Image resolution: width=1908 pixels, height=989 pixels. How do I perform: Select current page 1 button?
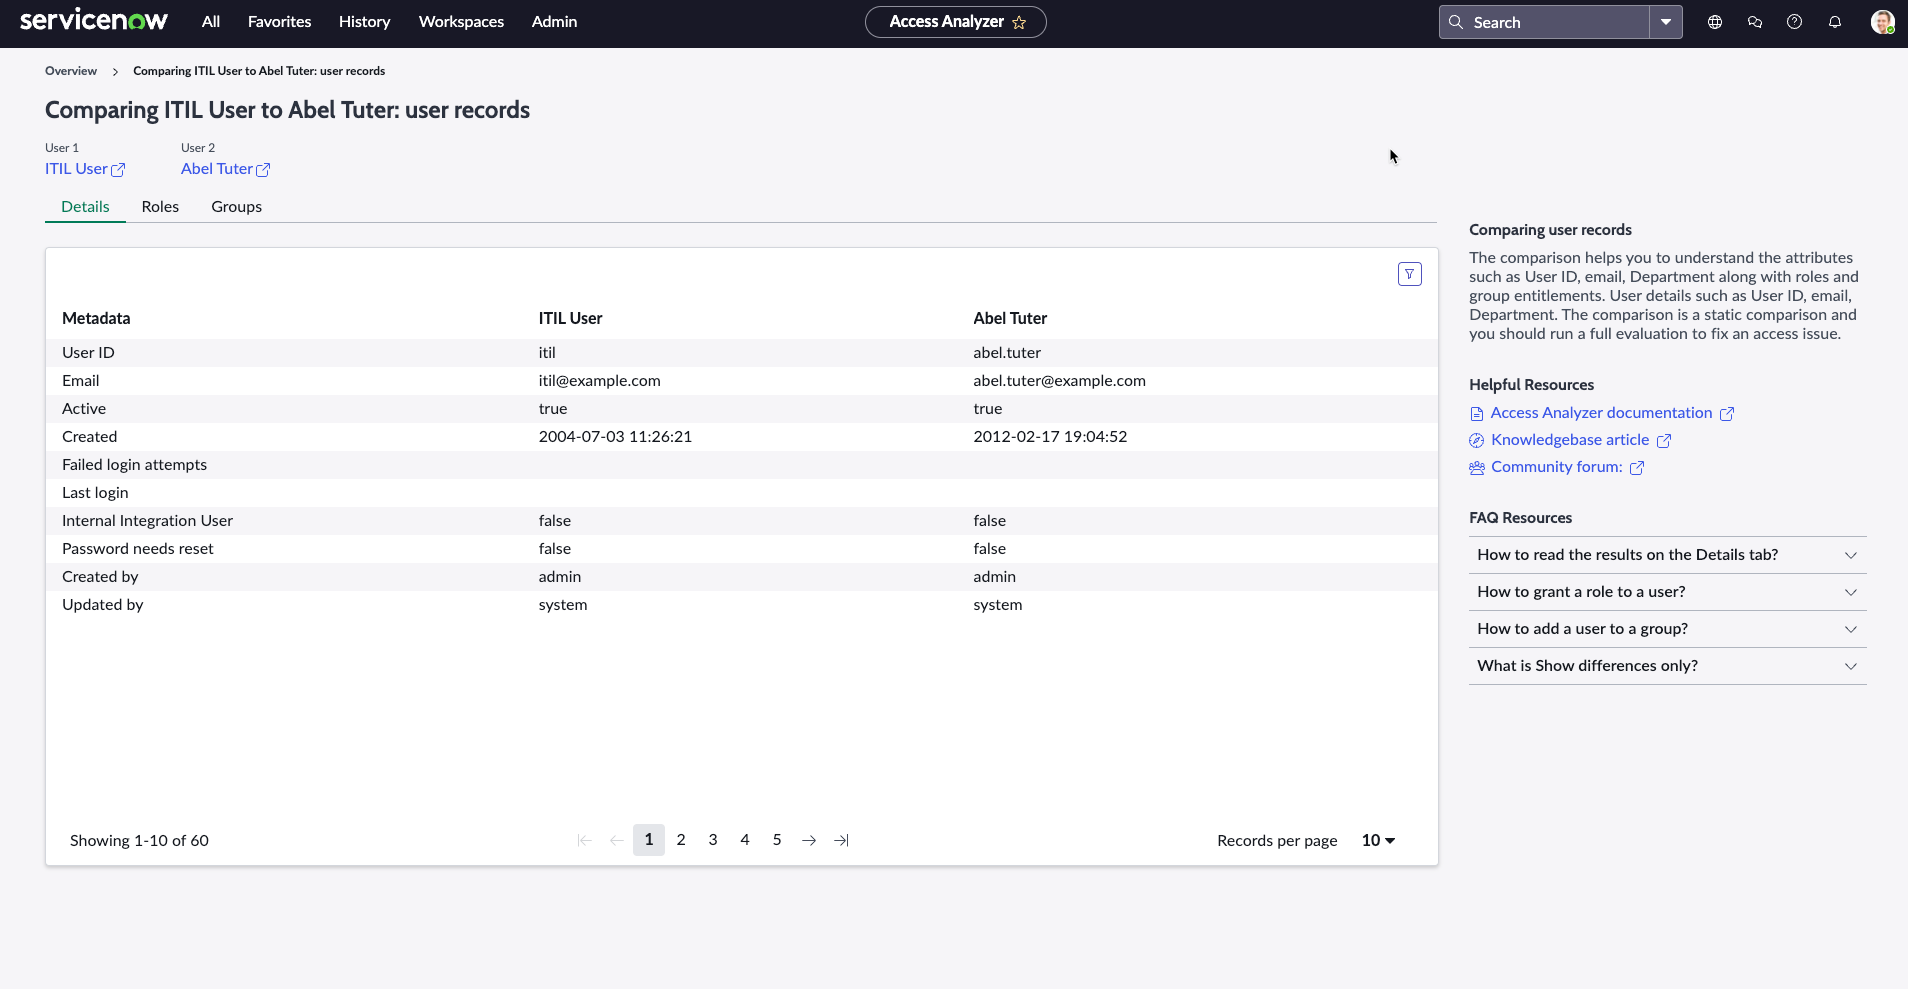[x=649, y=840]
